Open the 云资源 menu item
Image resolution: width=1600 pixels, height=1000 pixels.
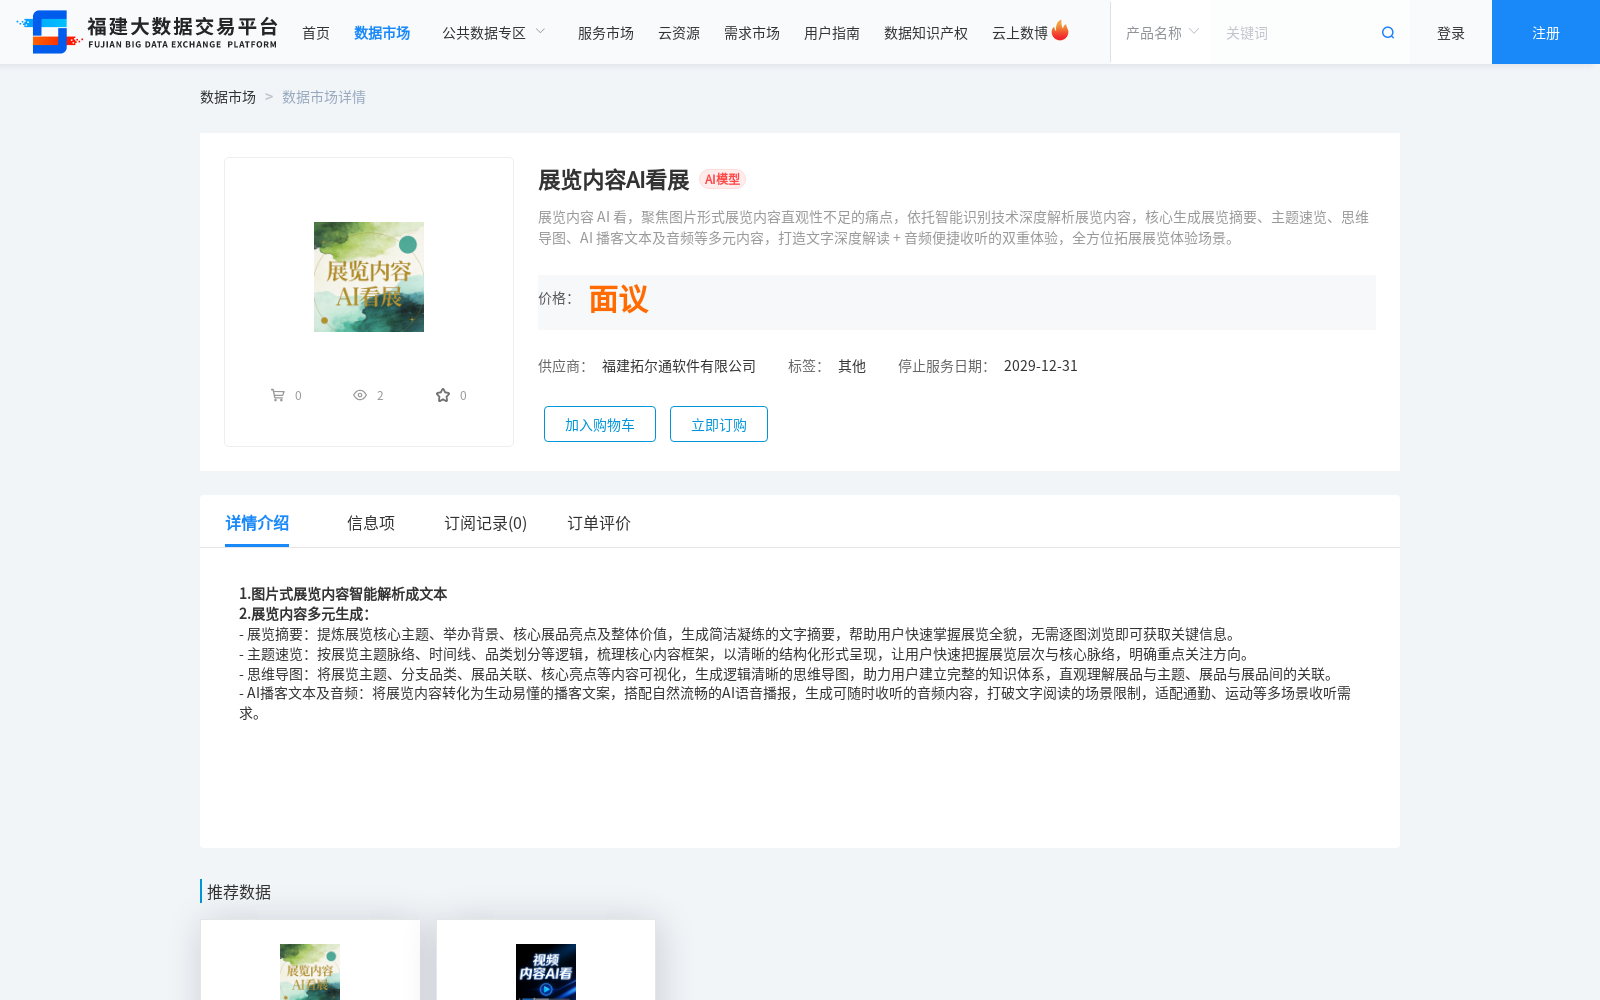679,33
